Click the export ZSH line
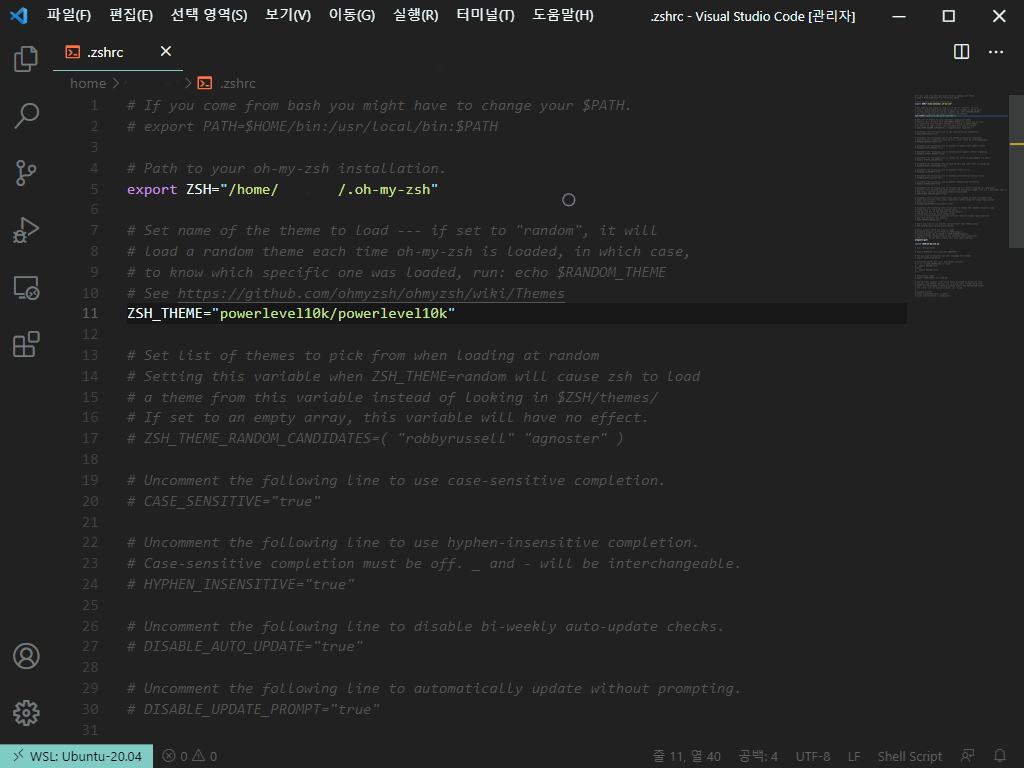 click(x=282, y=189)
